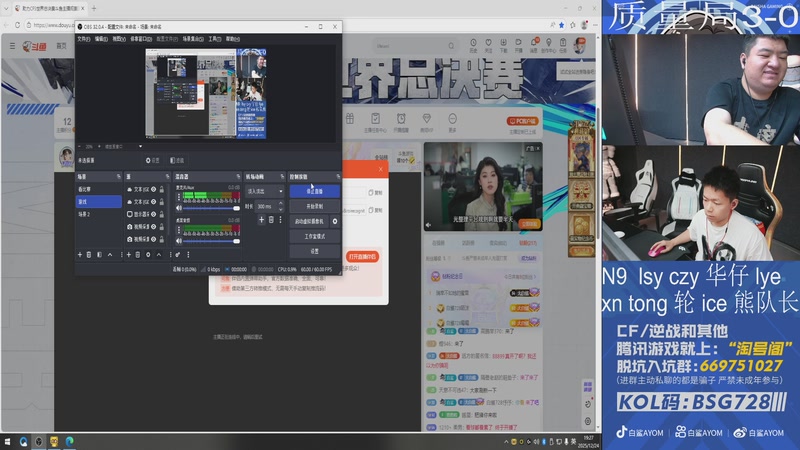Mute the desktop audio channel speaker icon

(x=179, y=241)
